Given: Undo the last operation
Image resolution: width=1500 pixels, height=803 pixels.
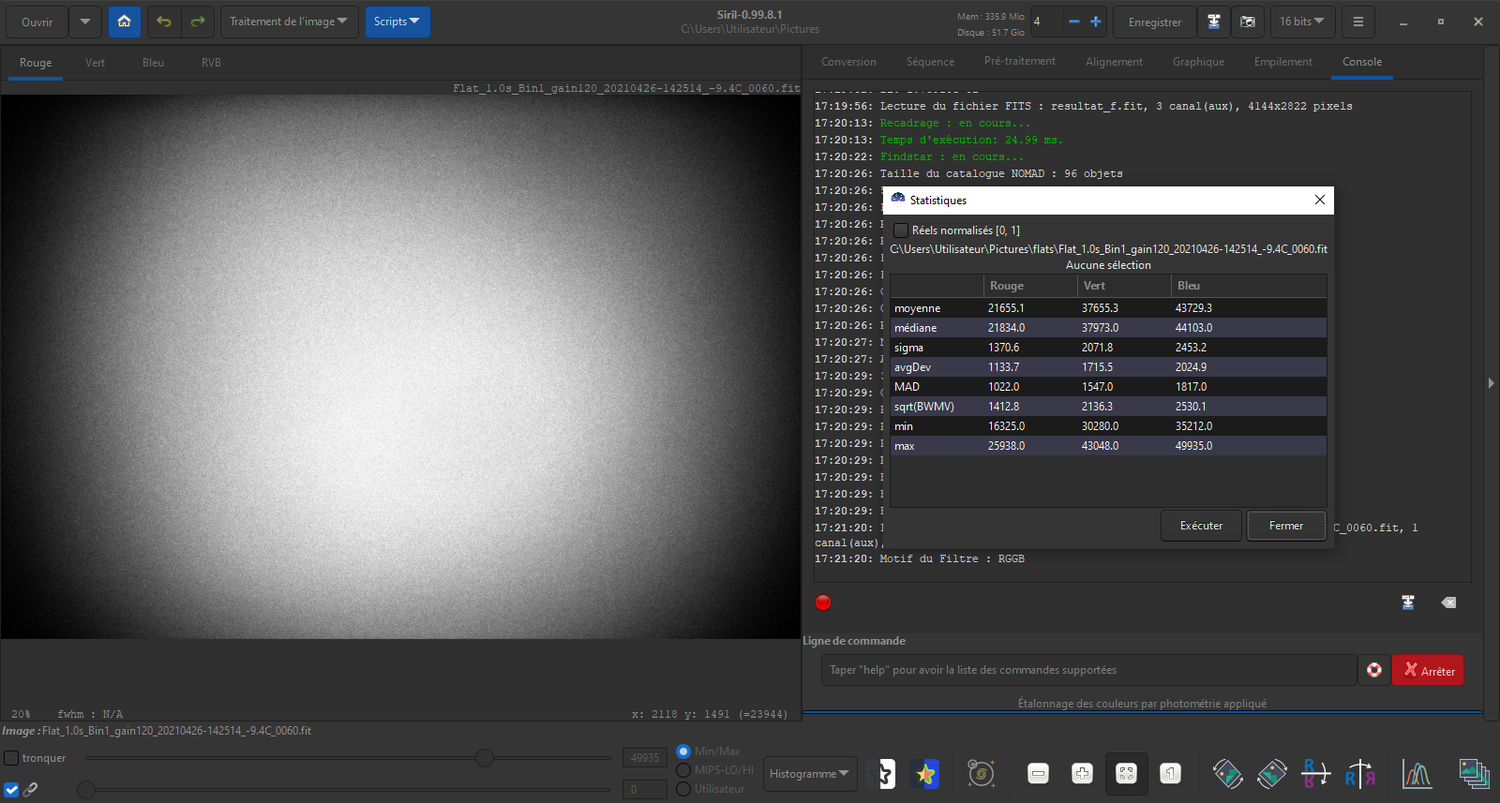Looking at the screenshot, I should coord(164,22).
